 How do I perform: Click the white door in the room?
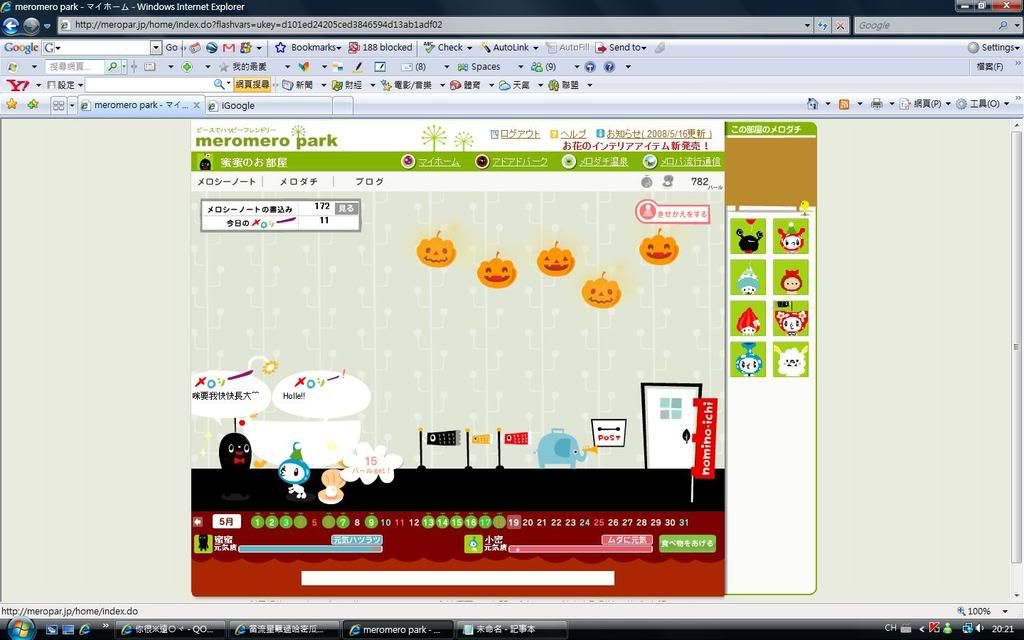click(x=671, y=427)
